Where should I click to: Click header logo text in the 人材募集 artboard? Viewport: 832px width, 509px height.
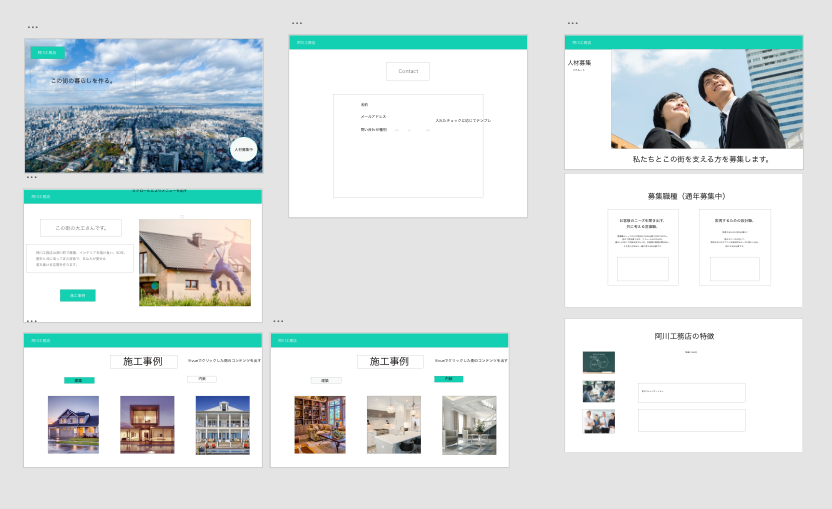pos(582,42)
